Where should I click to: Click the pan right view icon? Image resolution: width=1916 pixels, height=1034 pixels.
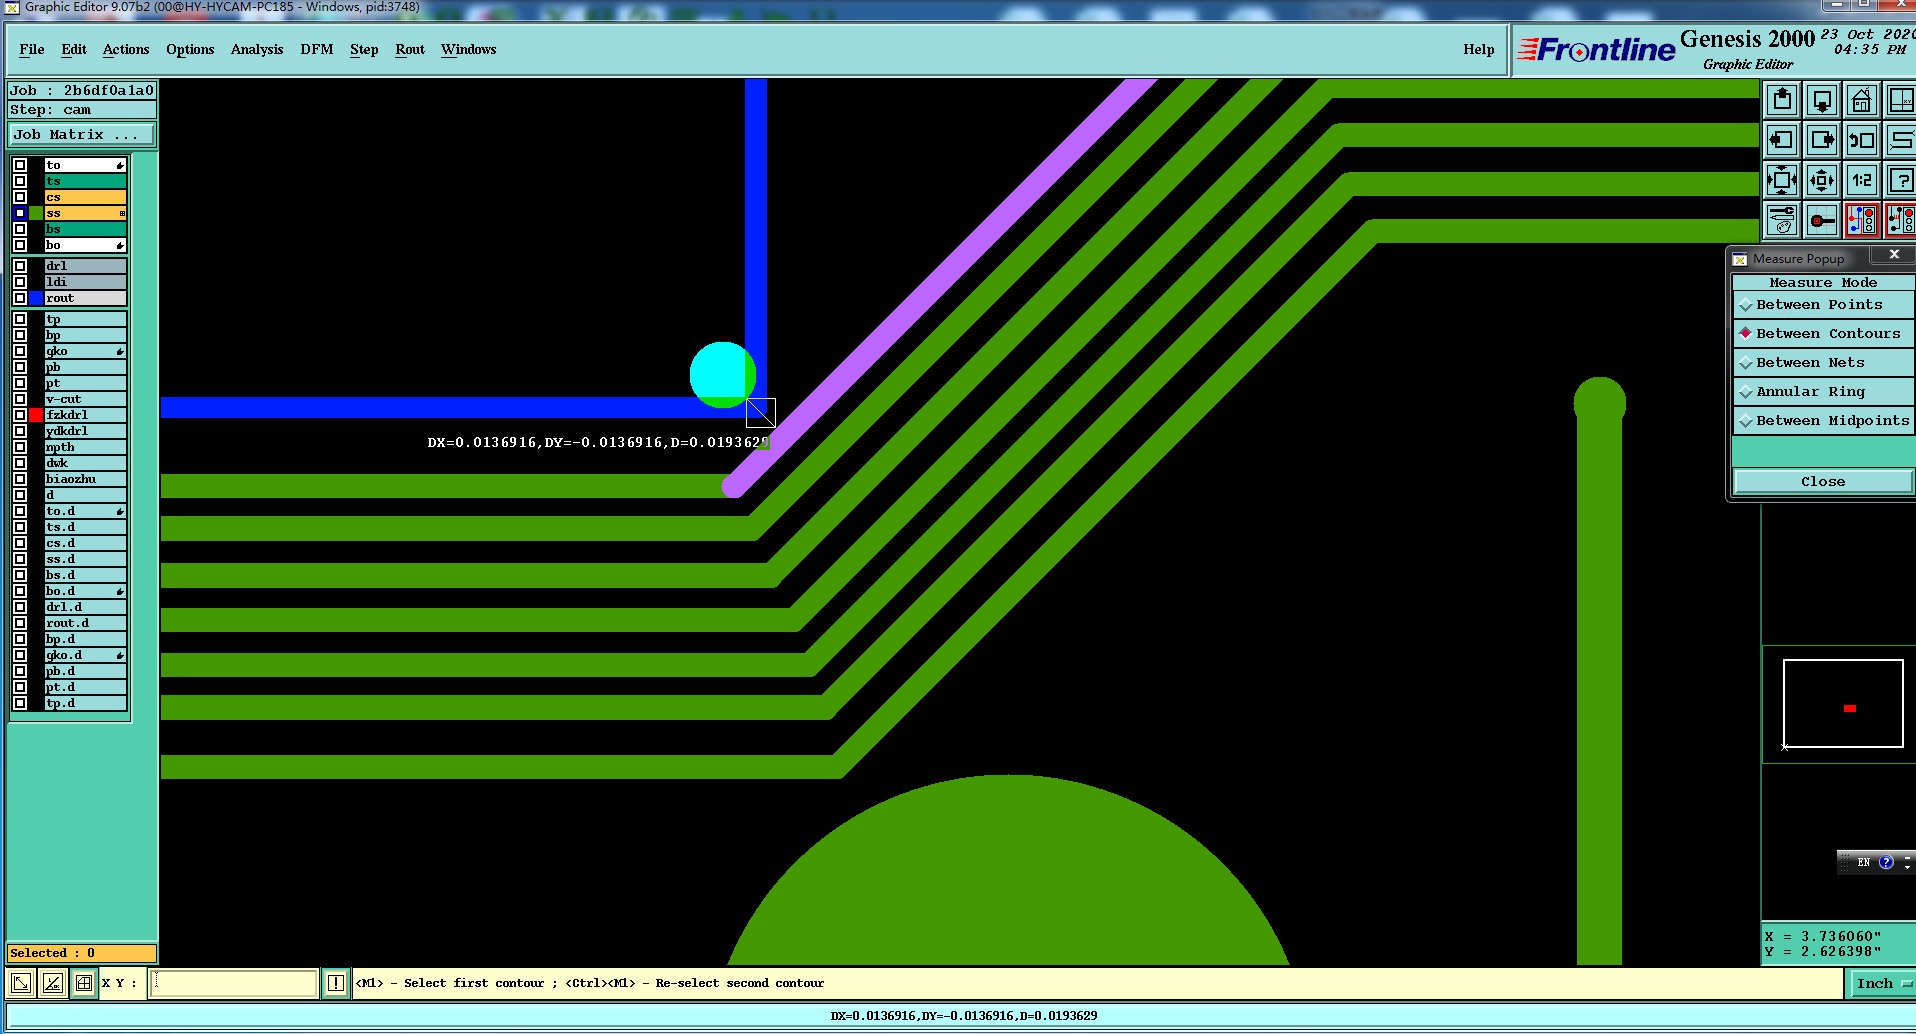pyautogui.click(x=1822, y=140)
